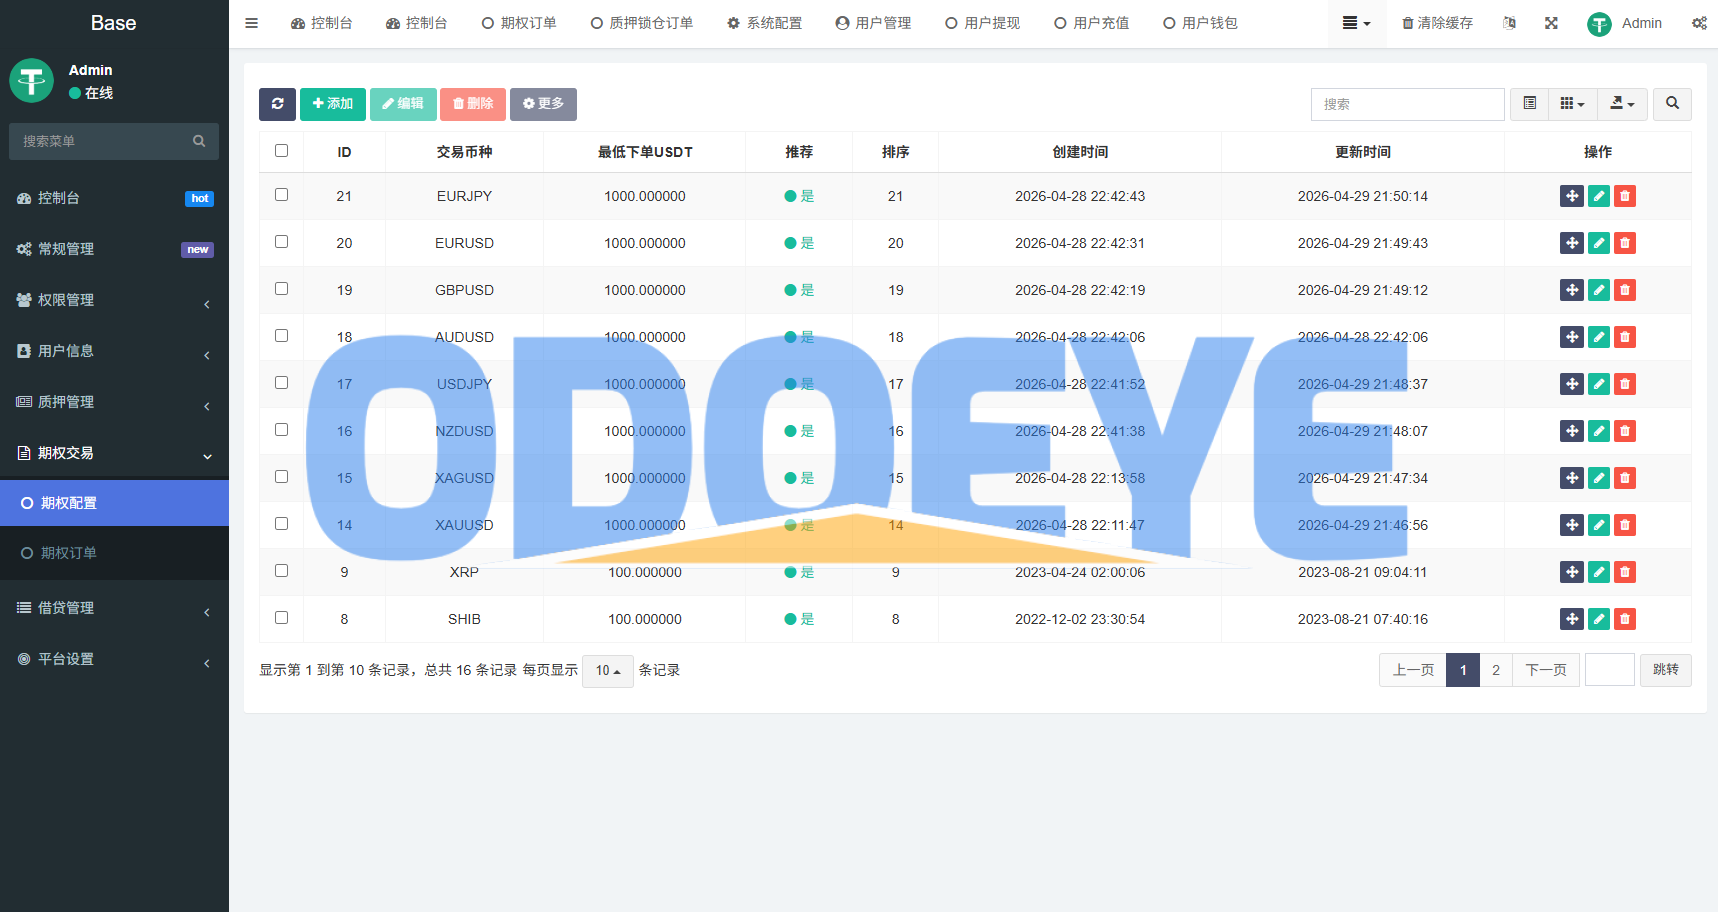Edit the SHIB row with pencil icon

pyautogui.click(x=1599, y=619)
